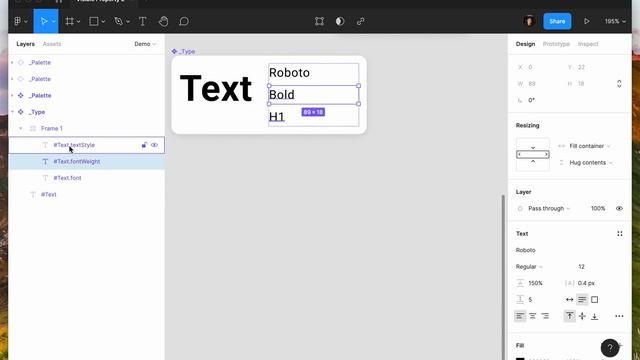Select the Move tool

point(44,21)
